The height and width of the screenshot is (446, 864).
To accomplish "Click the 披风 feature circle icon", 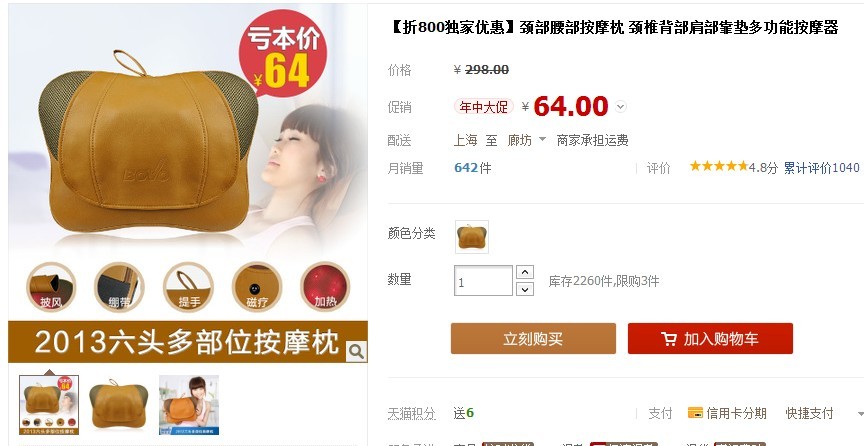I will click(51, 287).
